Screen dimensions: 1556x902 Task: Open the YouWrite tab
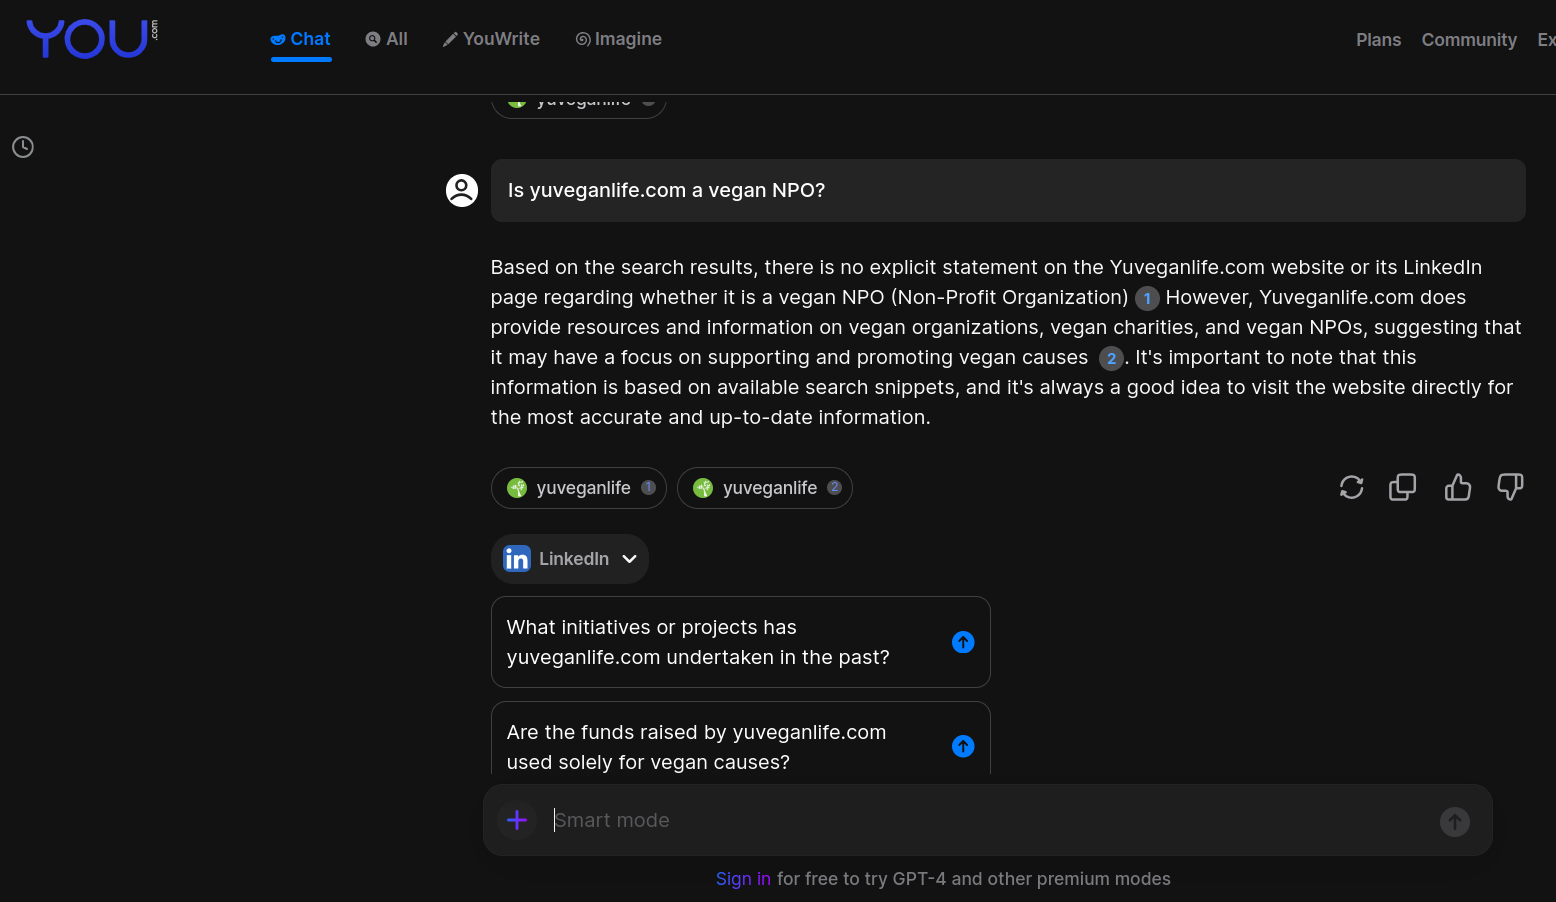(491, 39)
